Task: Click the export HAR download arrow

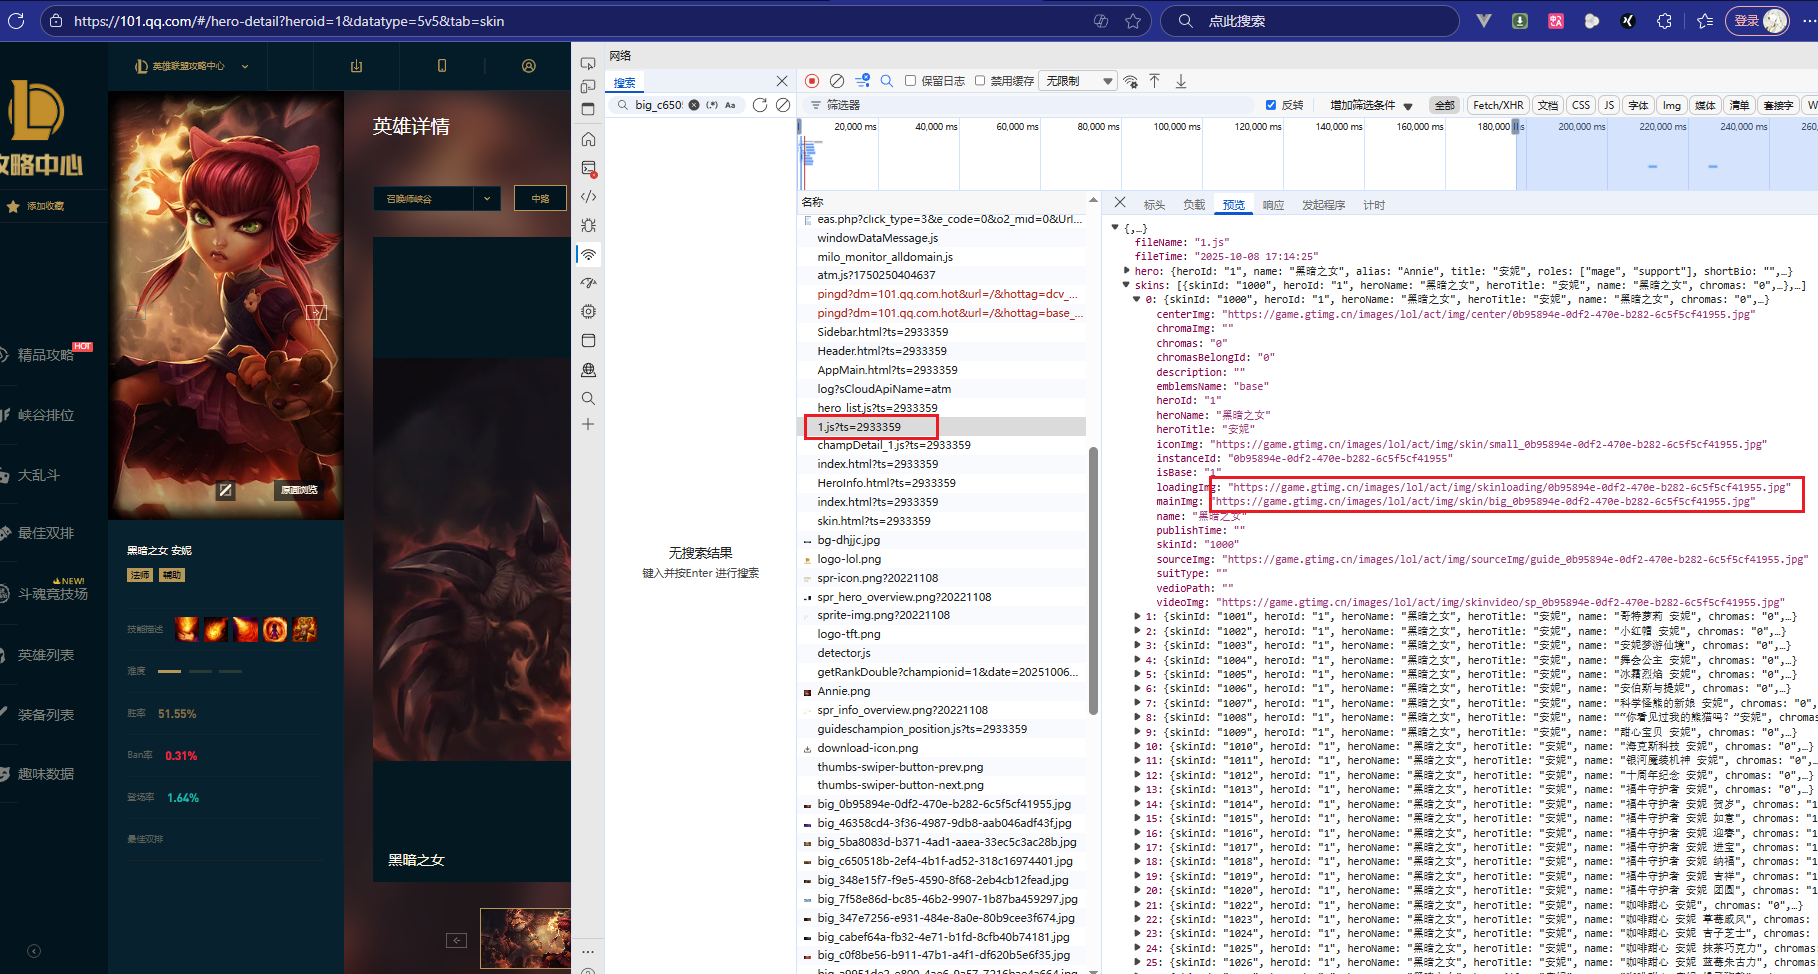Action: click(x=1181, y=81)
